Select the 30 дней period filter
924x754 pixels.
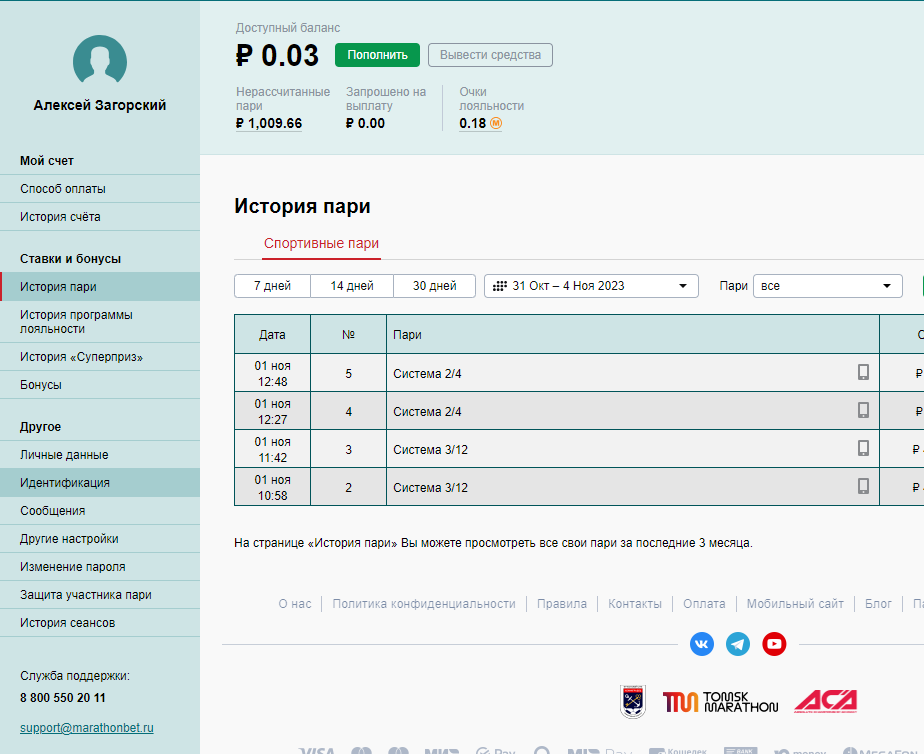pos(434,286)
